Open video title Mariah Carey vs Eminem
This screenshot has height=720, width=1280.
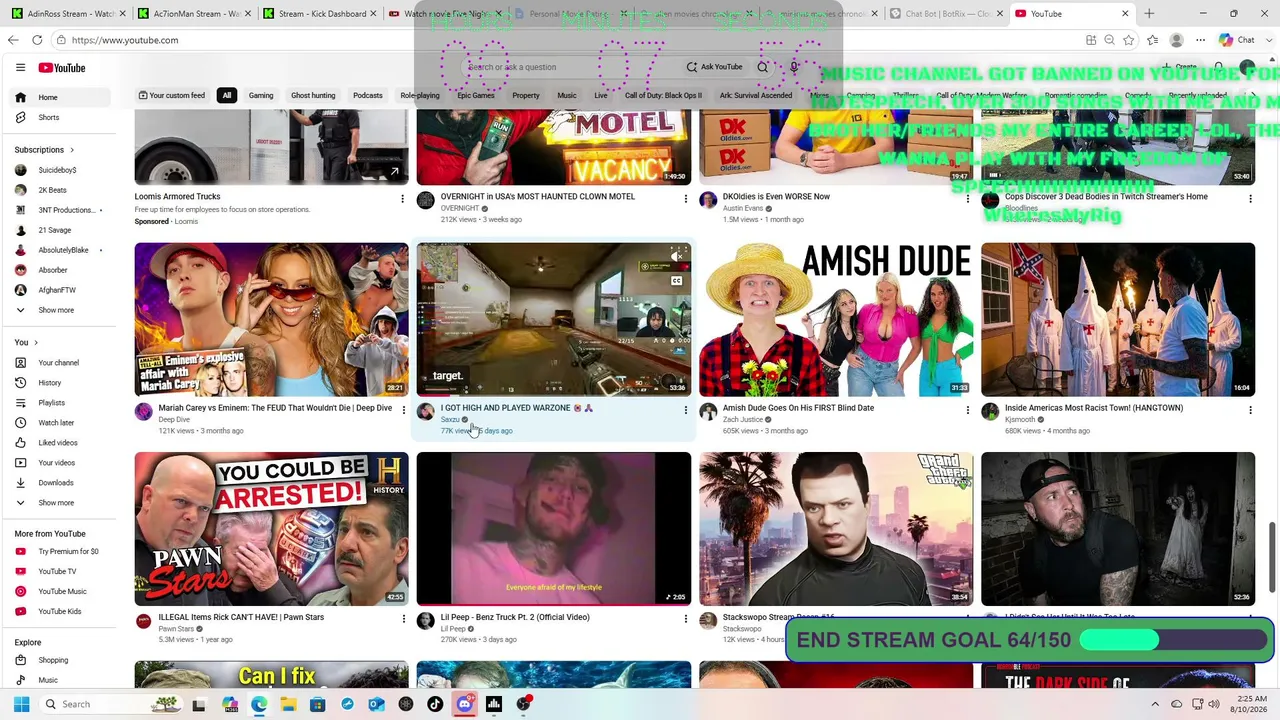tap(275, 408)
